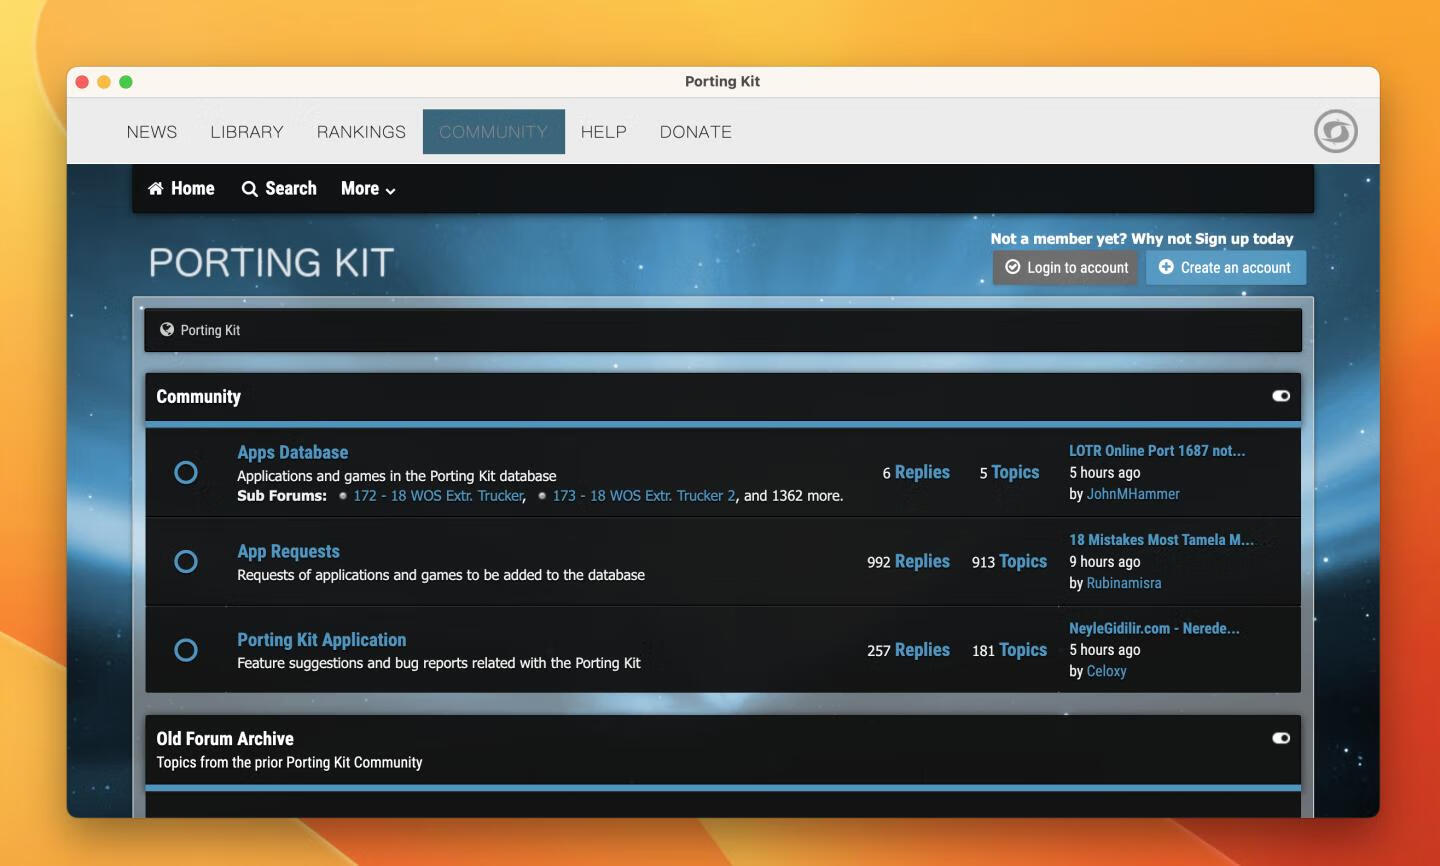1440x866 pixels.
Task: Click the Porting Kit breadcrumb link
Action: pos(210,330)
